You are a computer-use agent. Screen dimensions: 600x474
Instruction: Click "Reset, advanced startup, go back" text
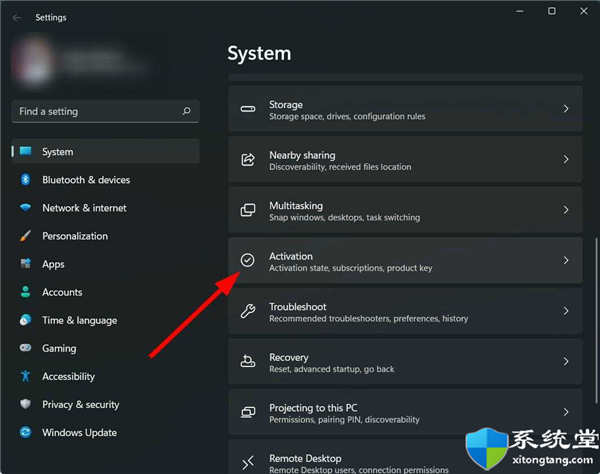coord(331,369)
